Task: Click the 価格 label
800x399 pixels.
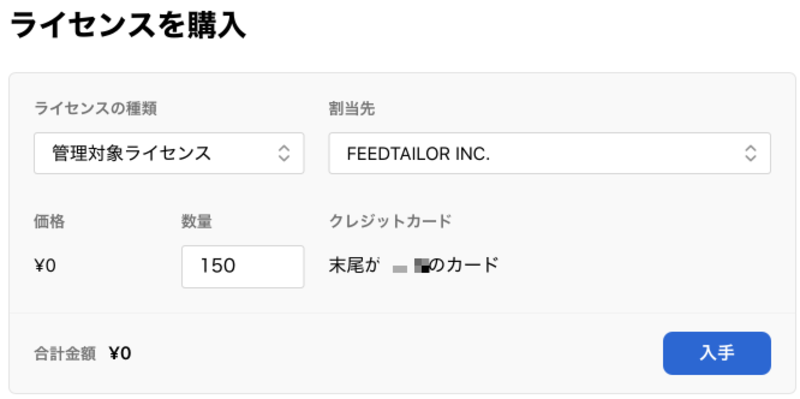Action: tap(49, 221)
